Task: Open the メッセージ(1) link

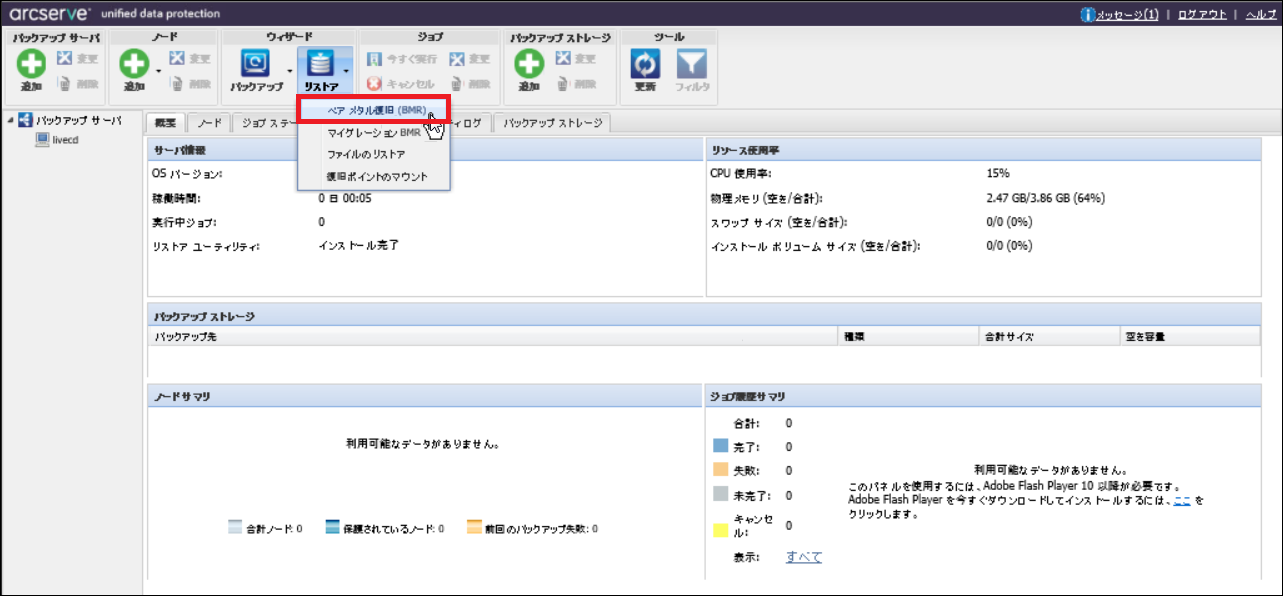Action: coord(1128,15)
